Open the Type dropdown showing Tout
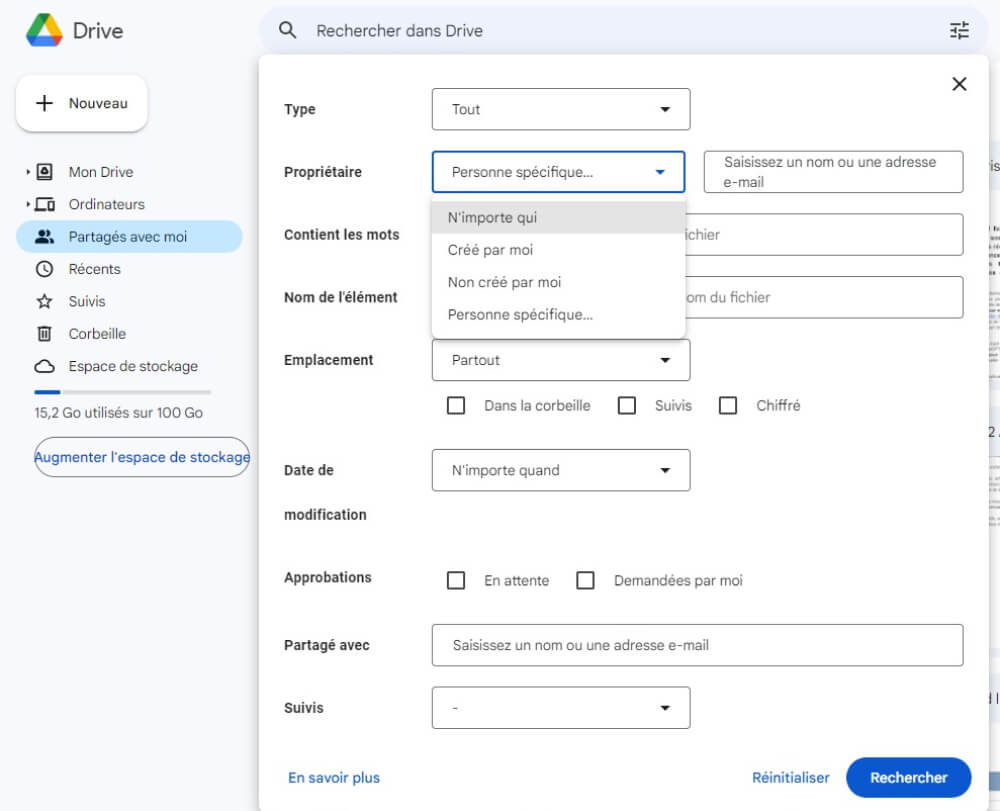 pos(560,109)
